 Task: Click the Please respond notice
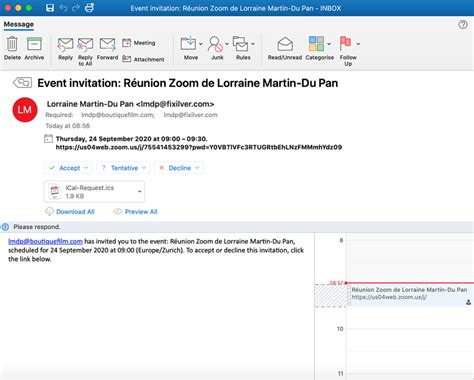(37, 227)
